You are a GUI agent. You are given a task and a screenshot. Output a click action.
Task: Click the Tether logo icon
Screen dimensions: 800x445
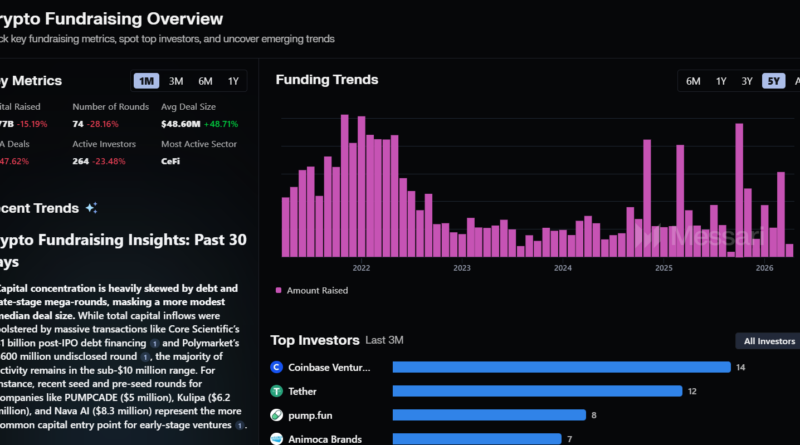277,391
